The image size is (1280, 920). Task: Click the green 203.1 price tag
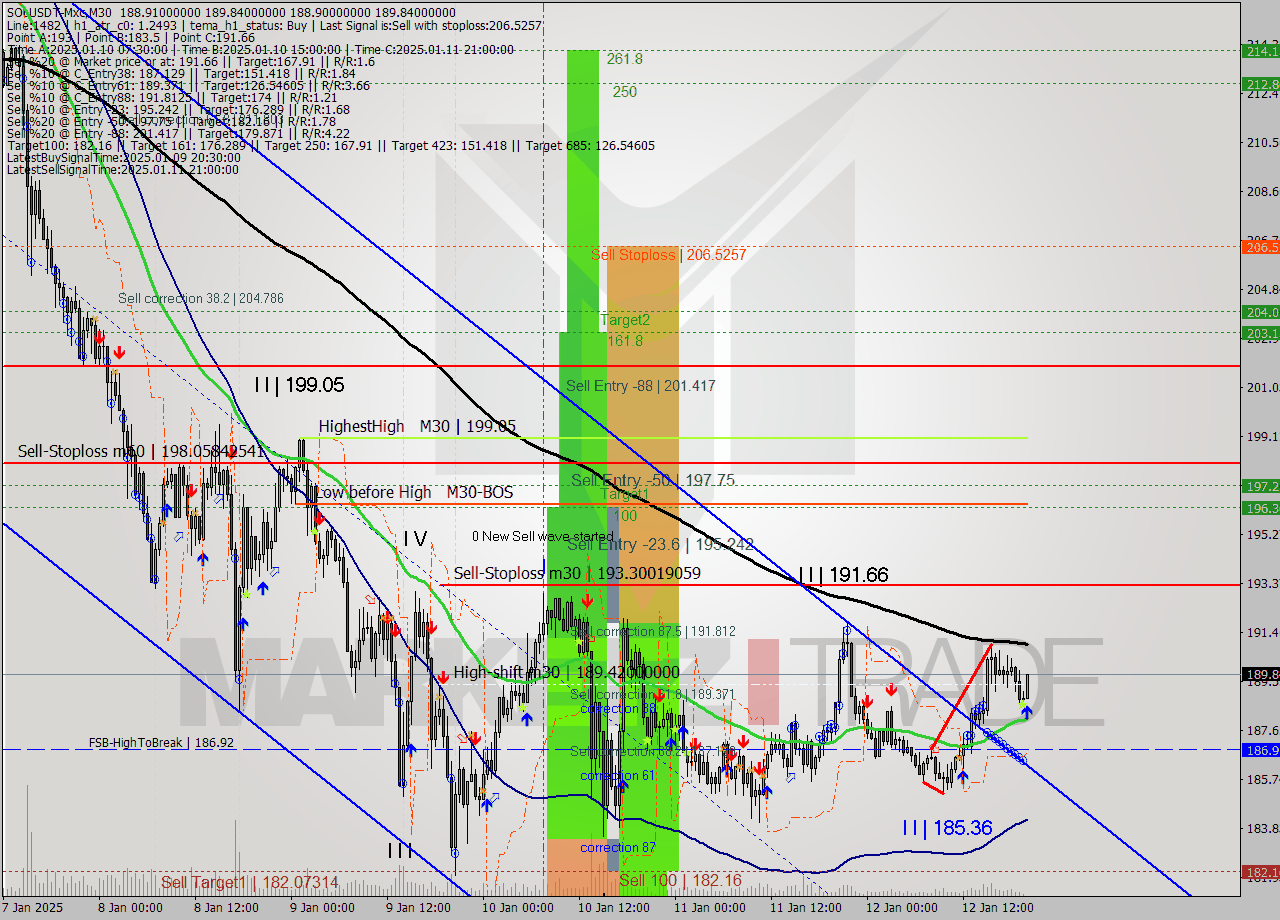point(1261,332)
